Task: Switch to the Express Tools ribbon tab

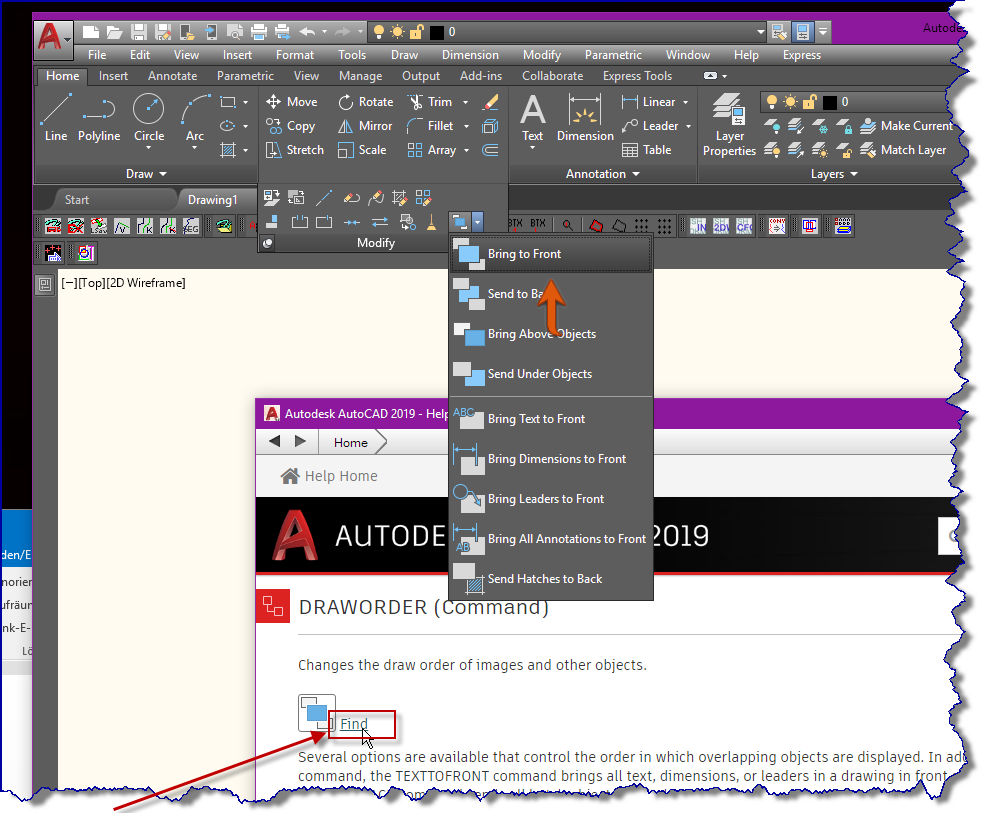Action: tap(638, 76)
